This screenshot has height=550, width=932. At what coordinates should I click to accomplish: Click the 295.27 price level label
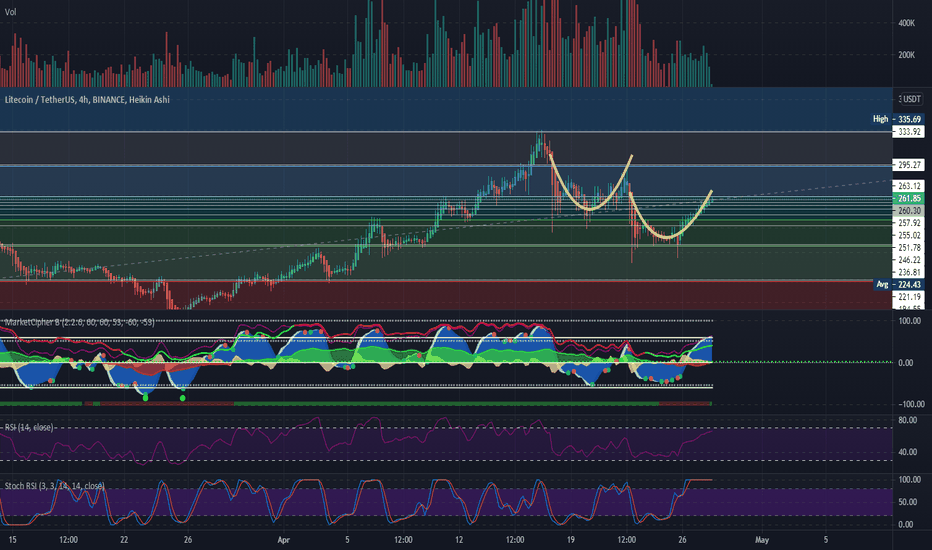tap(909, 165)
